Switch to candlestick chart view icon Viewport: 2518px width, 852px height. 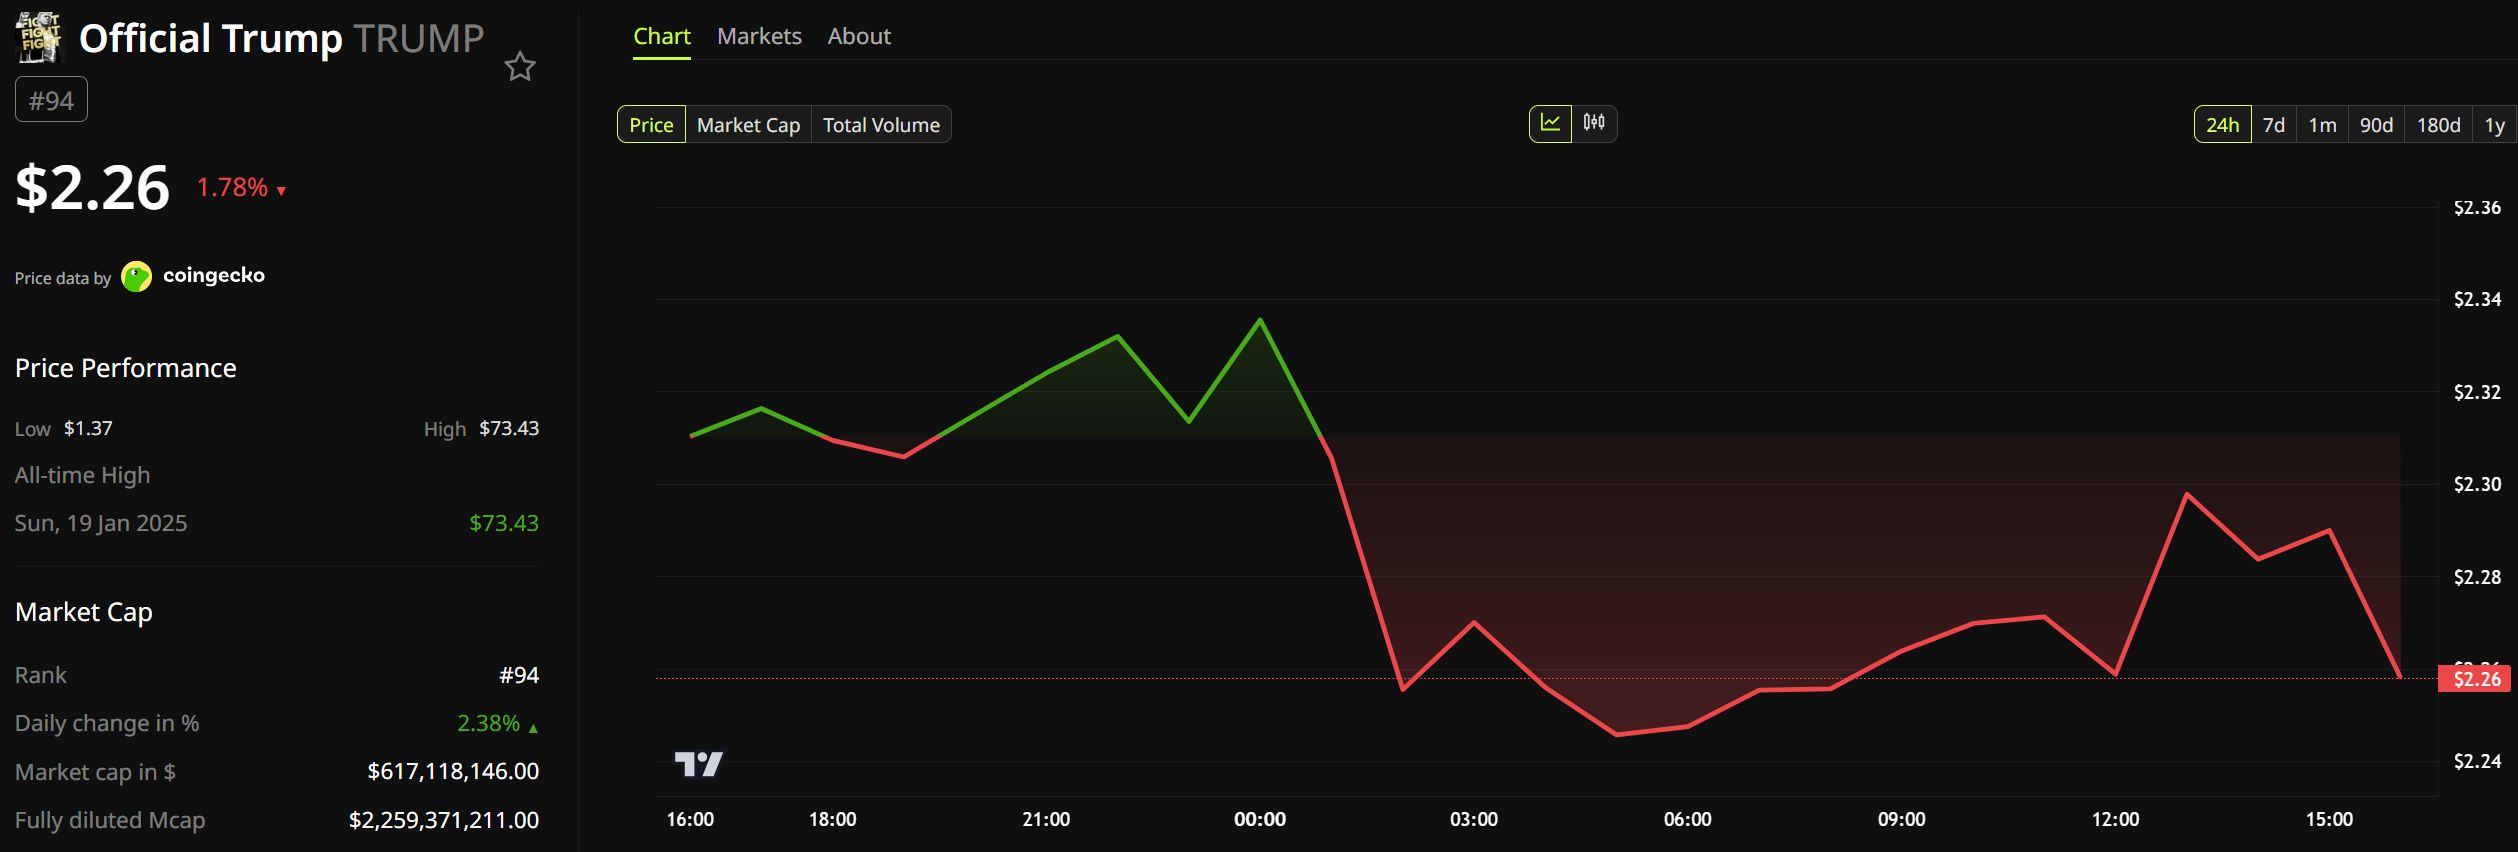tap(1594, 123)
